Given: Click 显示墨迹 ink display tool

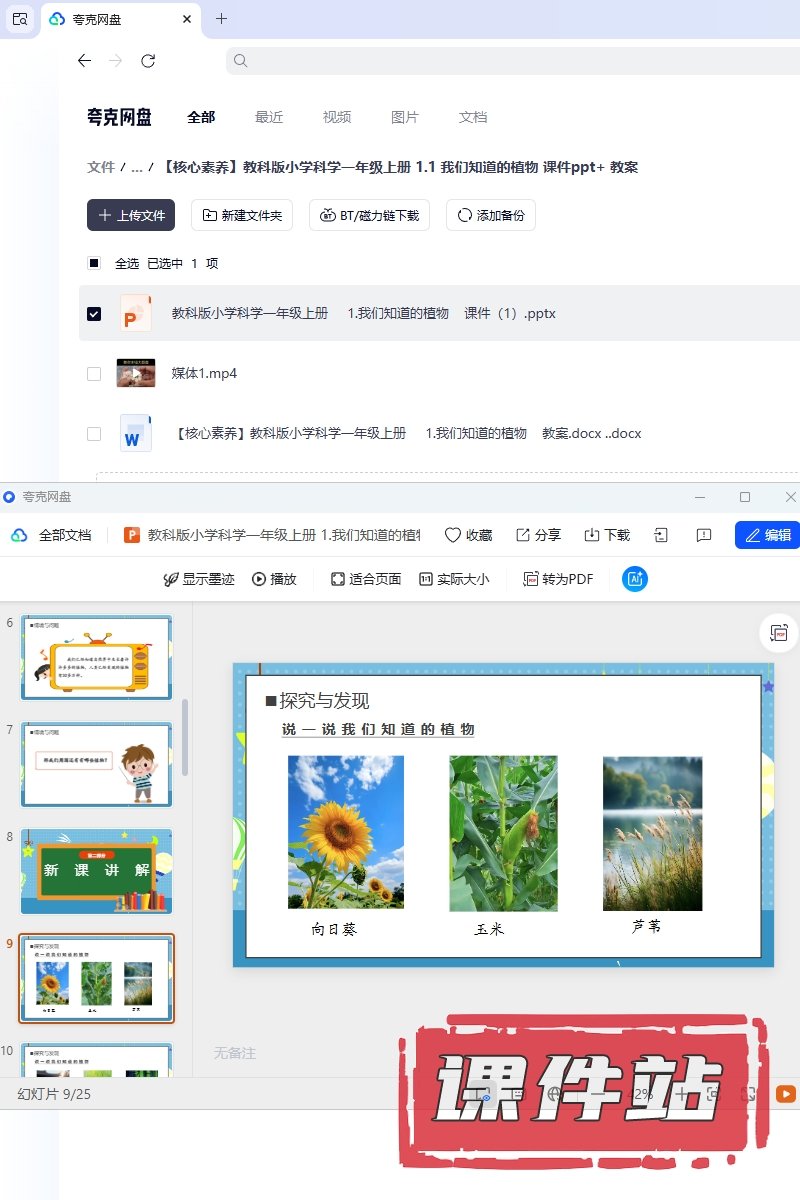Looking at the screenshot, I should click(171, 579).
